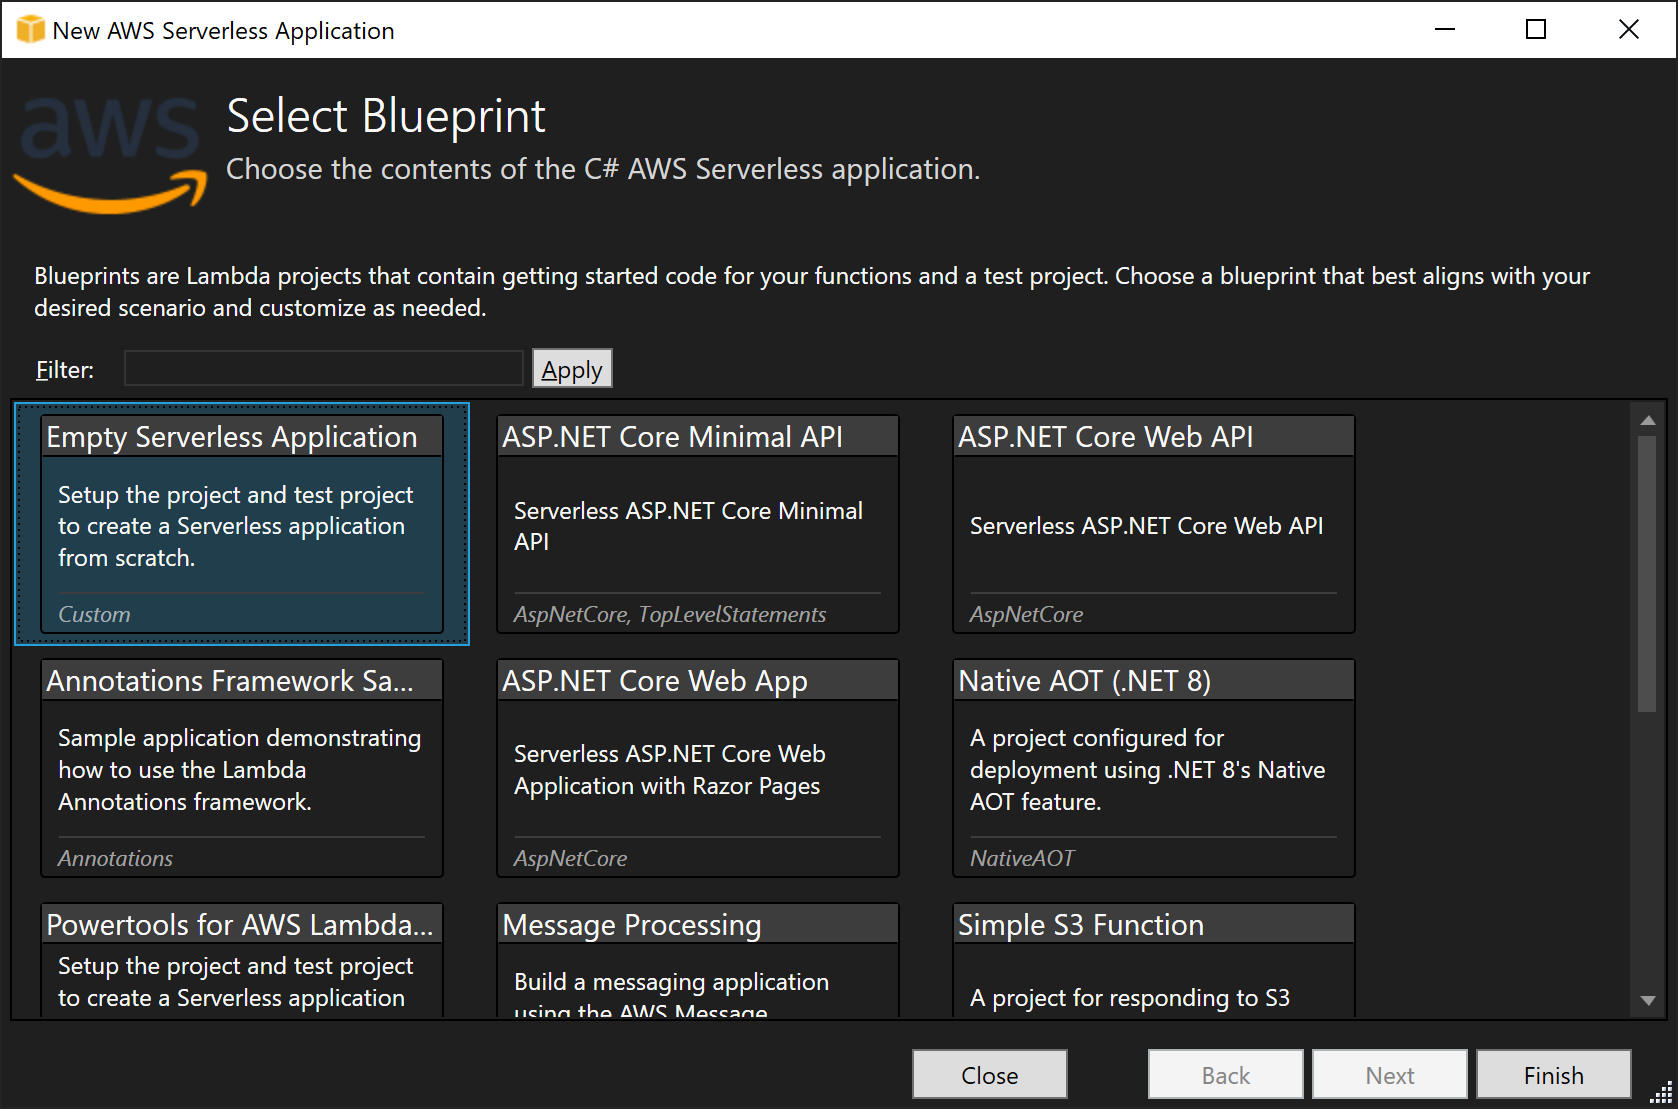The width and height of the screenshot is (1678, 1109).
Task: Pick the Powertools for AWS Lambda blueprint
Action: click(x=242, y=960)
